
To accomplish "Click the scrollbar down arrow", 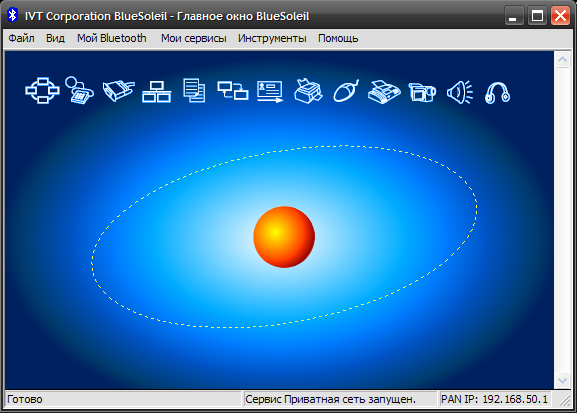I will tap(562, 381).
